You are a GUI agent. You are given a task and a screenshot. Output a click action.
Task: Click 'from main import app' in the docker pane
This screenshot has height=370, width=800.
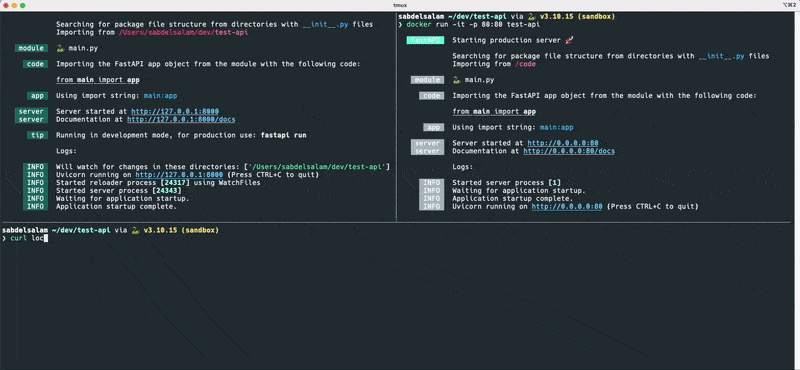(494, 112)
